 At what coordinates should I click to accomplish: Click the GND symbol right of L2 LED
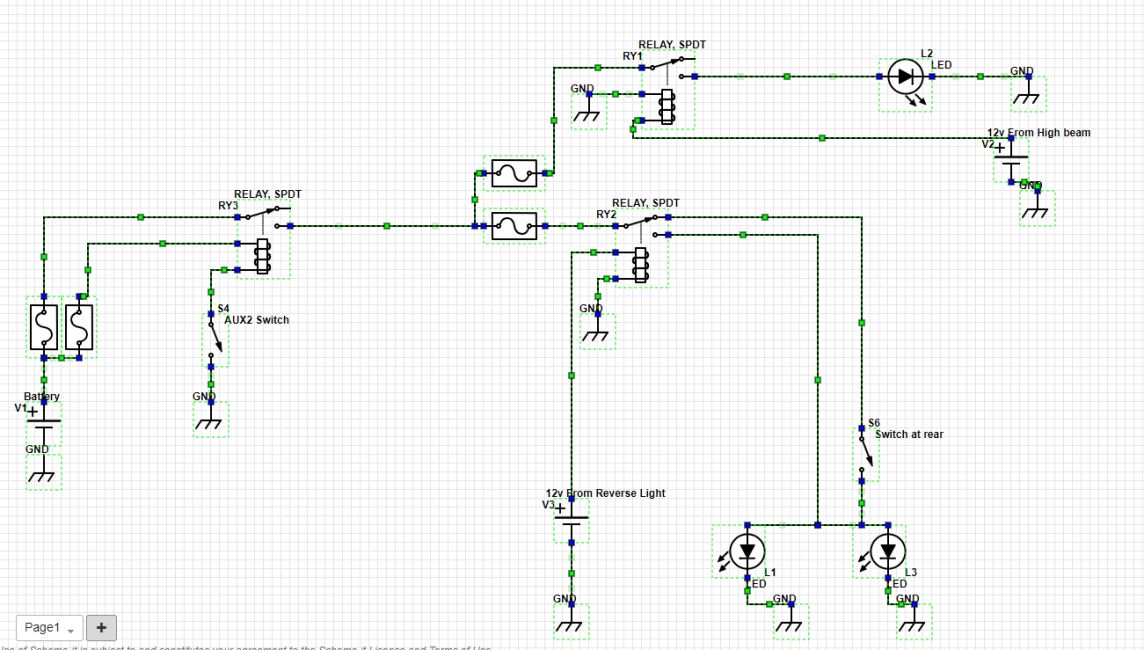pyautogui.click(x=1029, y=93)
